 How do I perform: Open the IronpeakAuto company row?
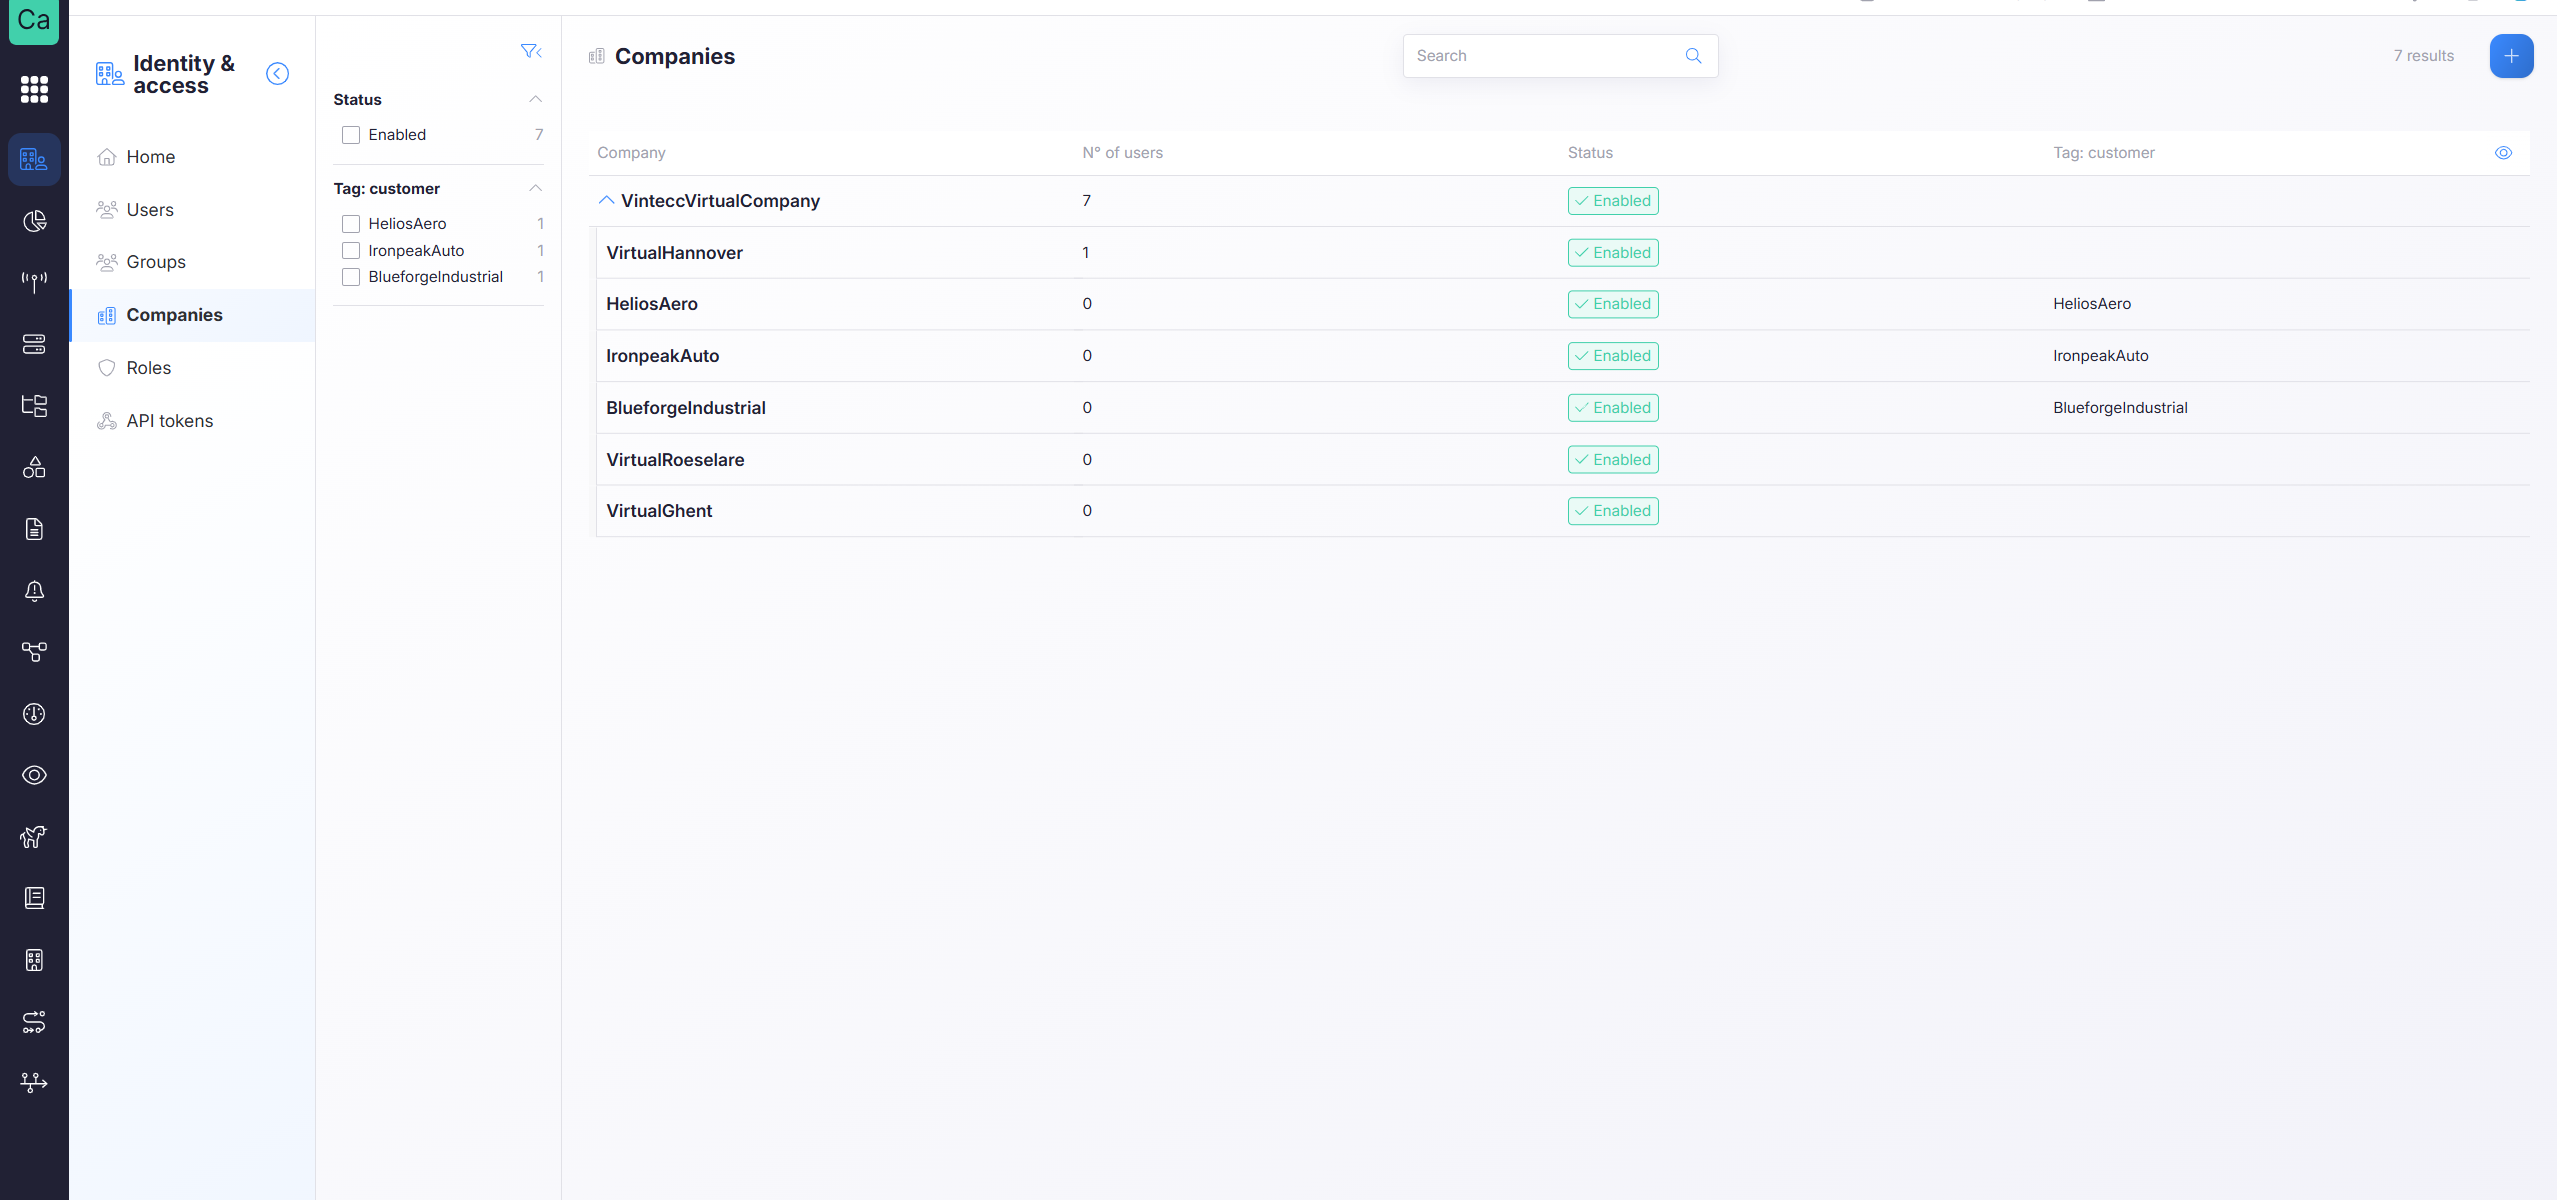pyautogui.click(x=1563, y=356)
